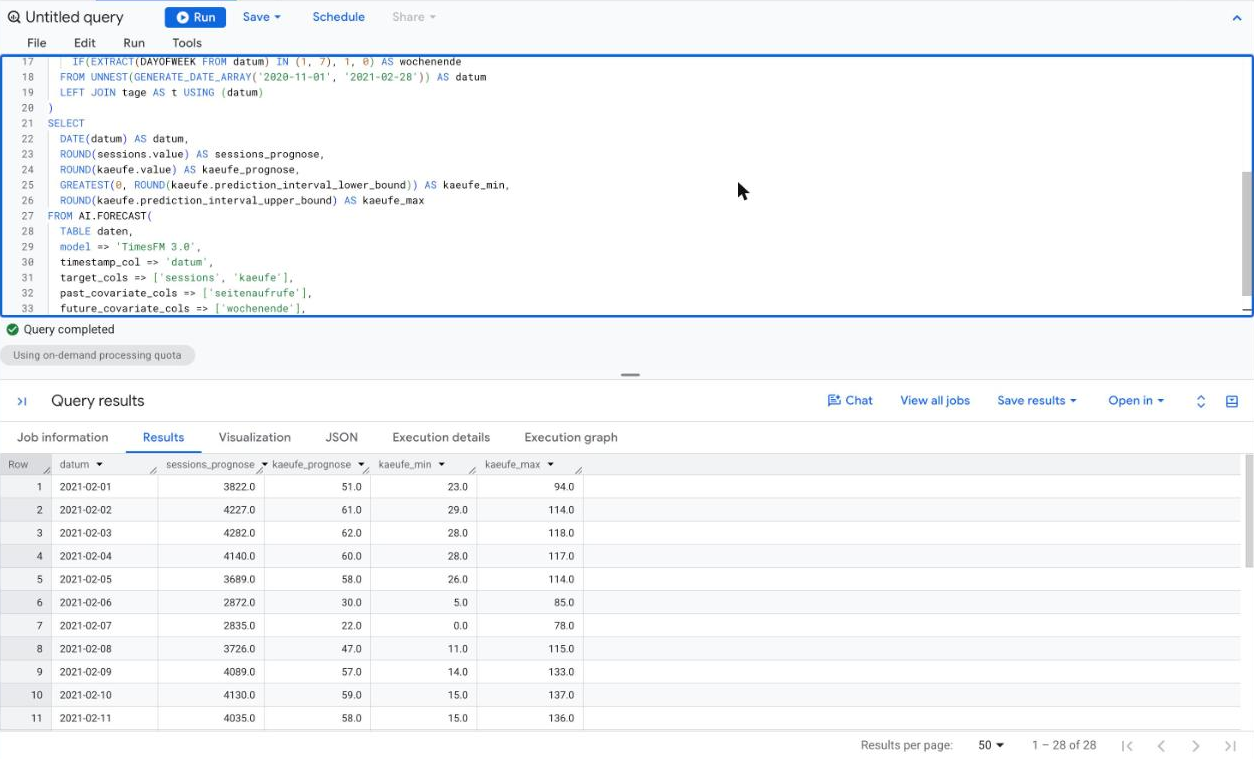Open results per page dropdown showing 50
This screenshot has width=1254, height=759.
click(x=990, y=745)
